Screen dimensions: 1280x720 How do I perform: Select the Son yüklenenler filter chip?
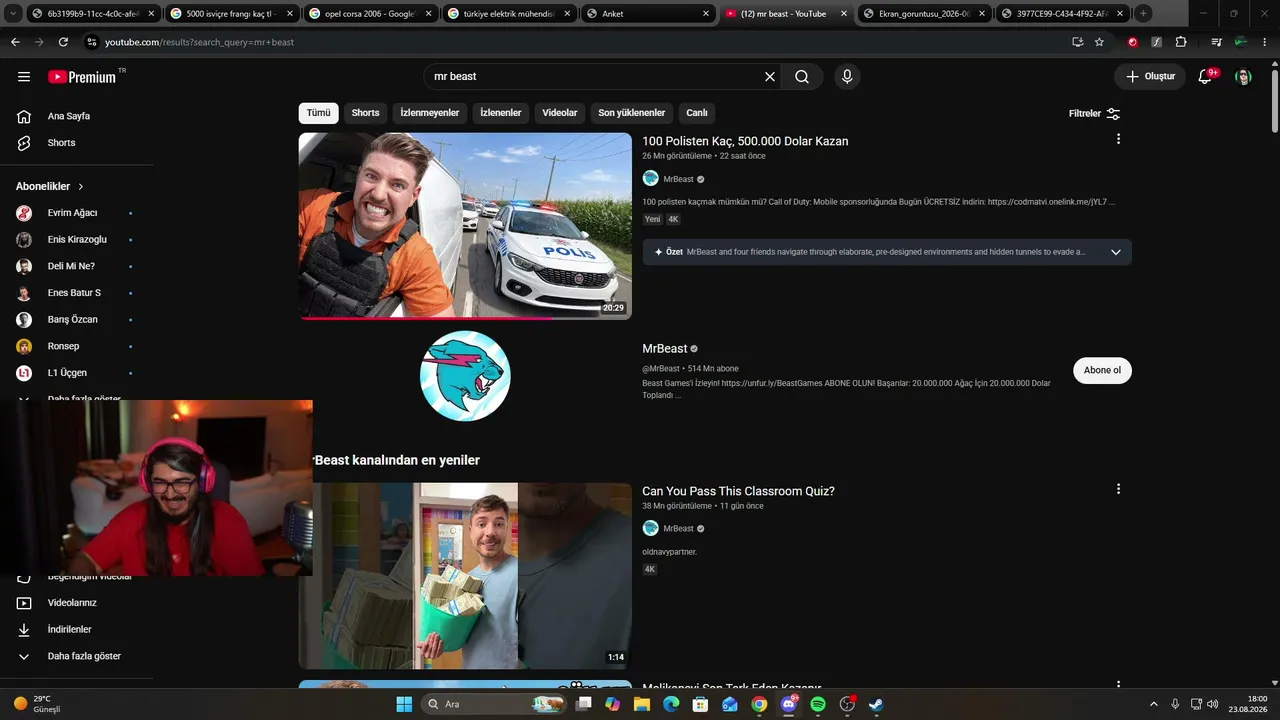pyautogui.click(x=632, y=113)
